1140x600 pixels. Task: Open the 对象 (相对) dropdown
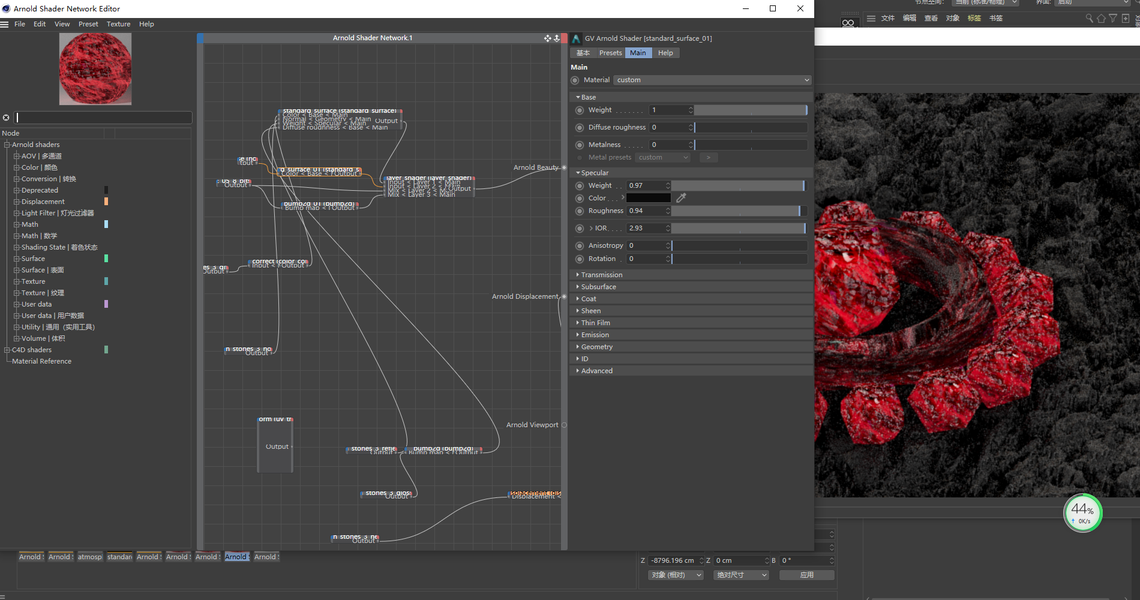675,575
